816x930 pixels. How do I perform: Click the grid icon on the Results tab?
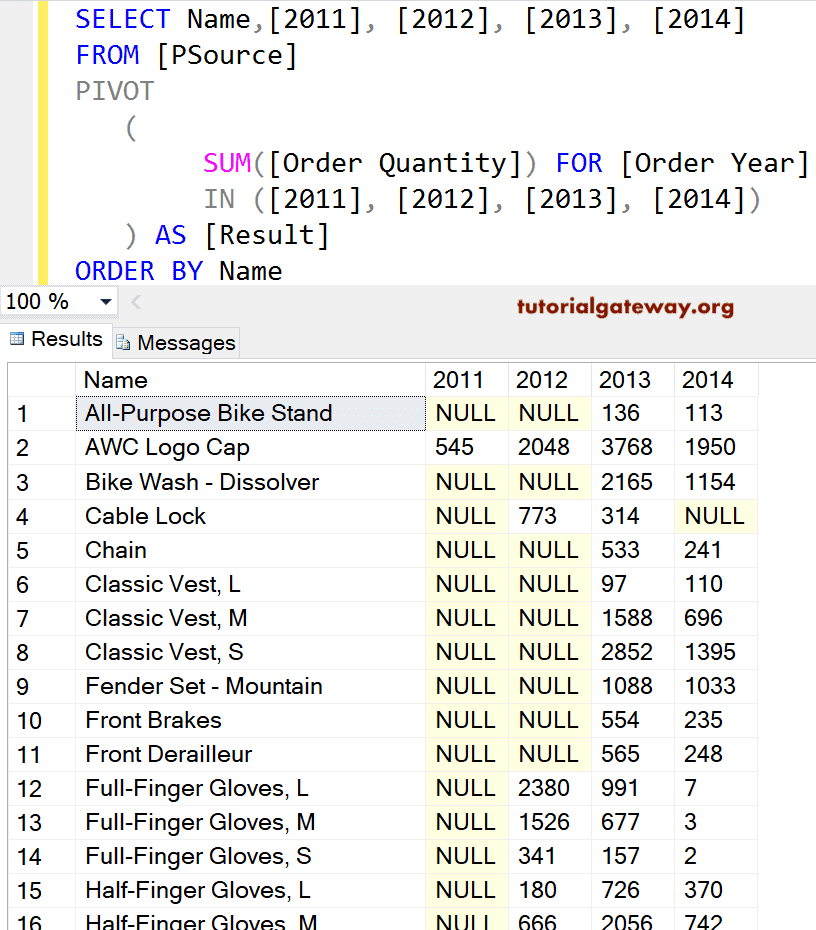click(x=18, y=339)
